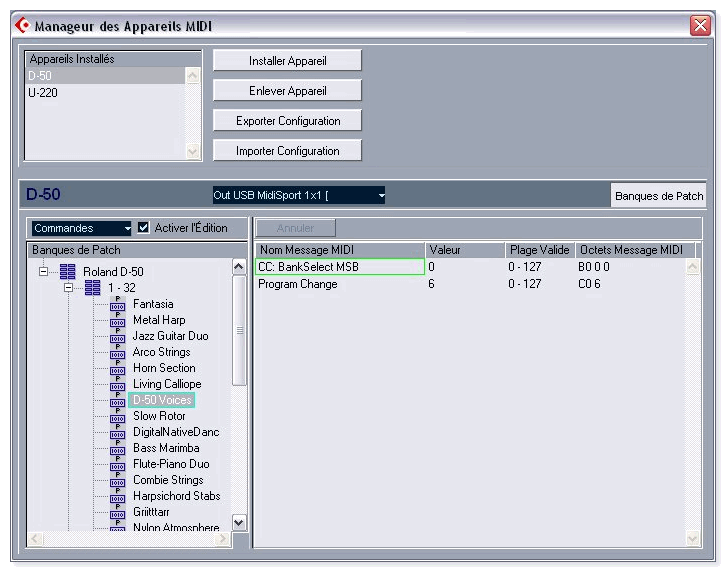This screenshot has height=572, width=726.
Task: Click Program Change value 6
Action: [x=432, y=284]
